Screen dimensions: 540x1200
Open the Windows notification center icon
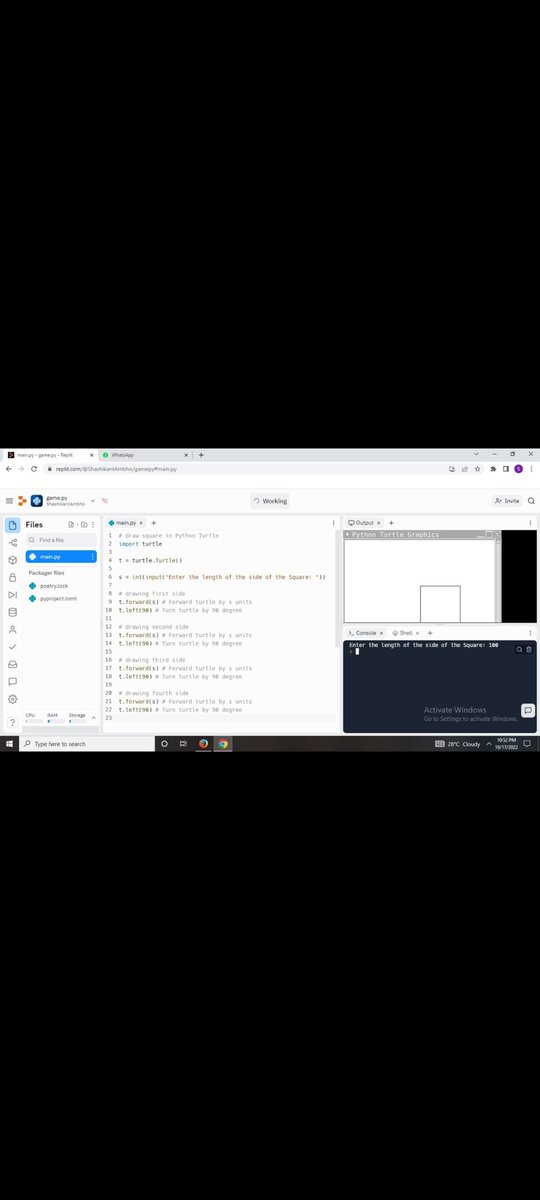coord(528,744)
